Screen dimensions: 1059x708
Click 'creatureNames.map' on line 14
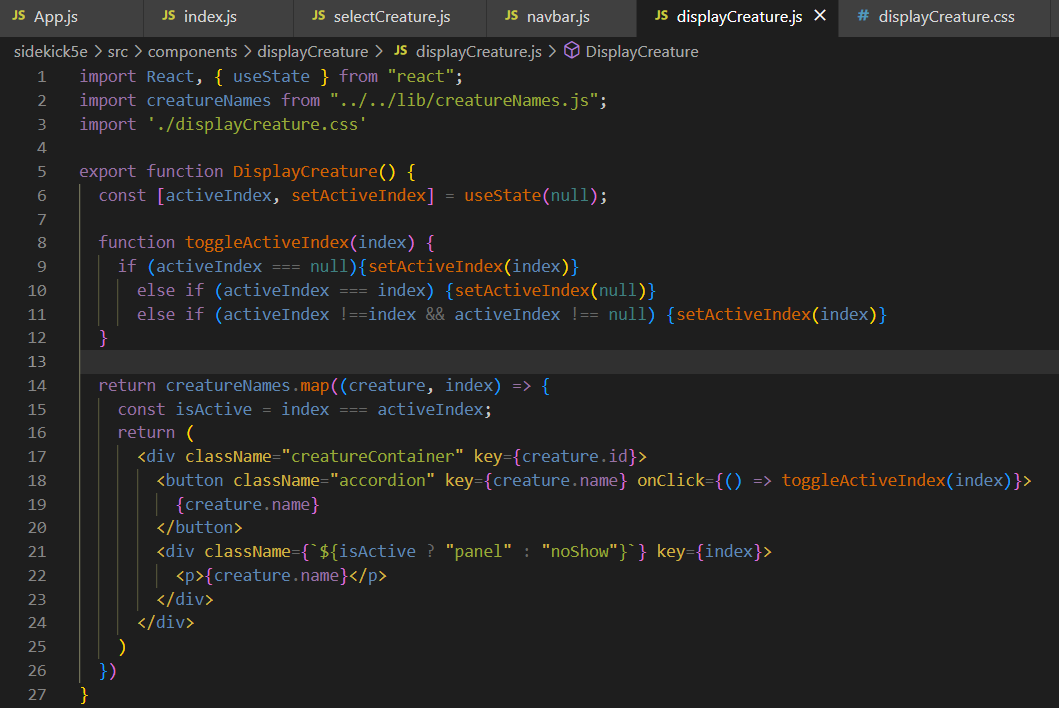[x=247, y=386]
